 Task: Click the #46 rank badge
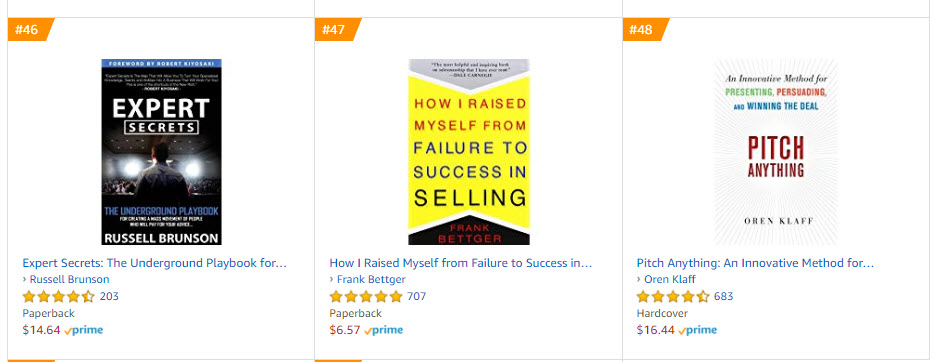coord(30,29)
